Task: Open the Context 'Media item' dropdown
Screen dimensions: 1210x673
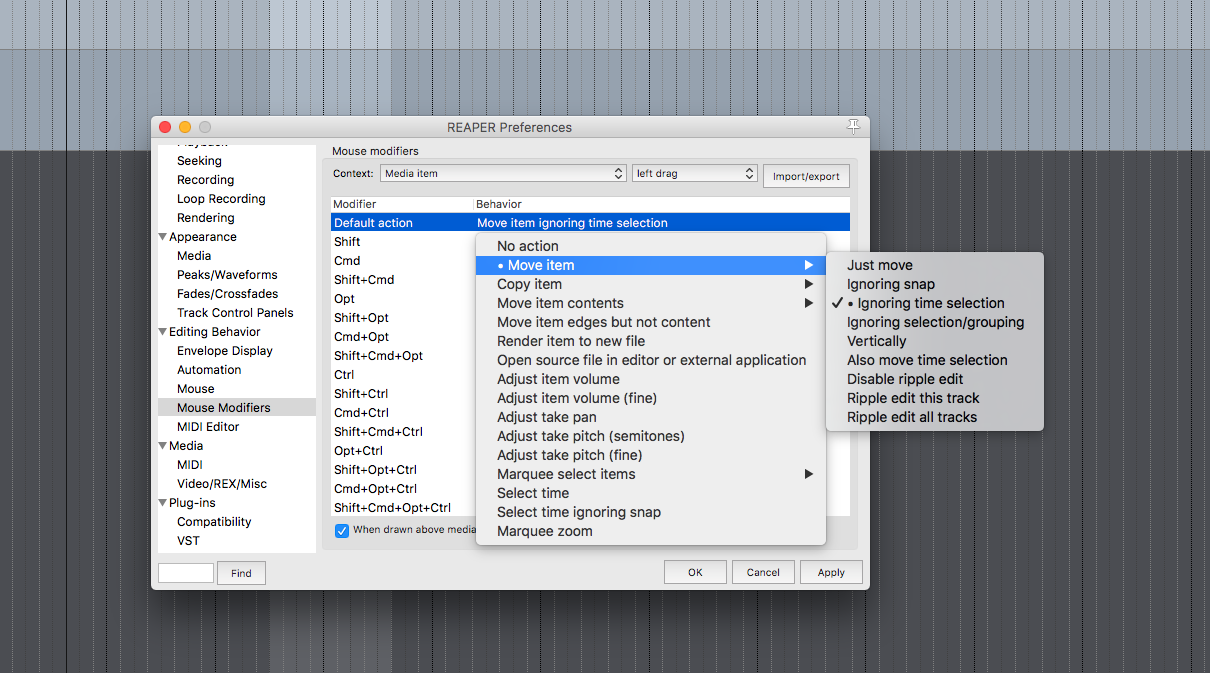Action: [504, 174]
